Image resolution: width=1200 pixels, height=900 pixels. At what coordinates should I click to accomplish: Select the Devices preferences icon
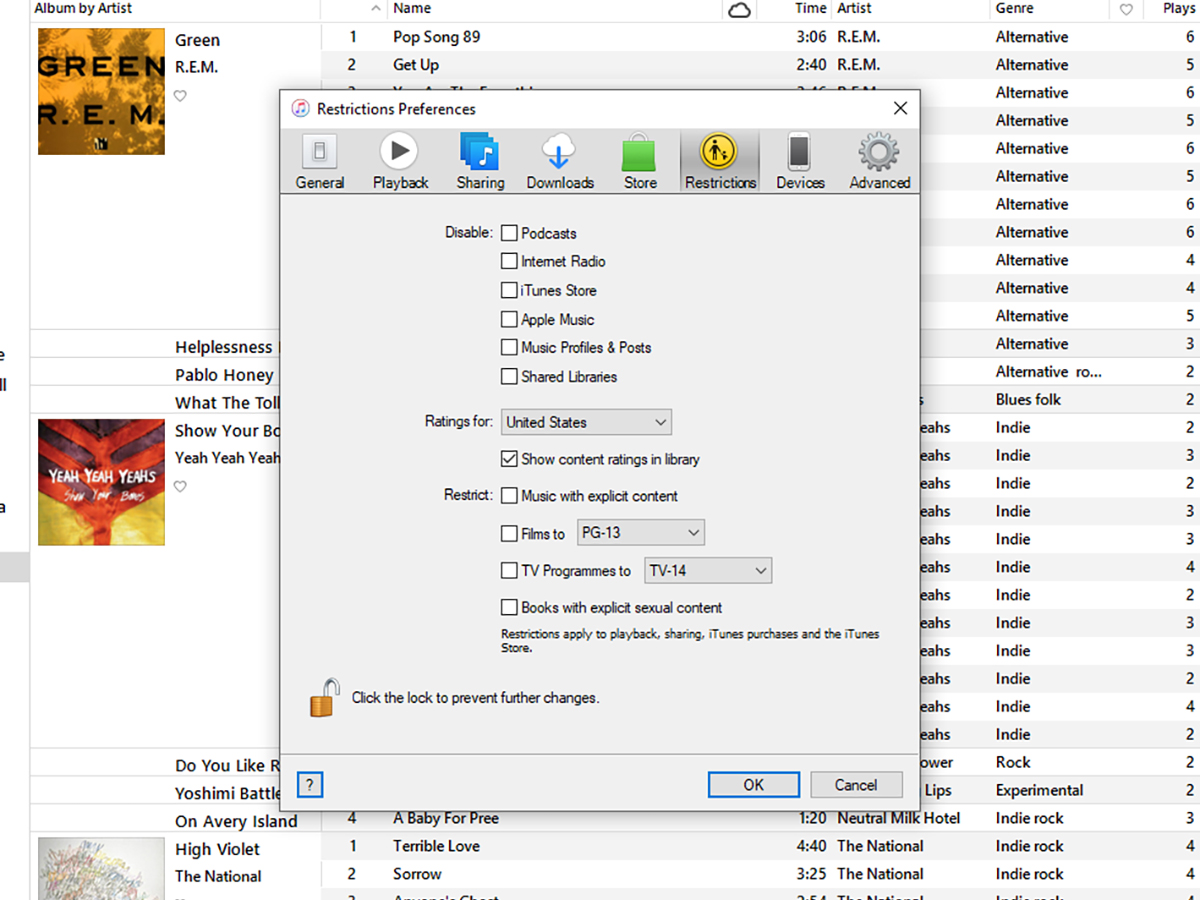pyautogui.click(x=799, y=158)
